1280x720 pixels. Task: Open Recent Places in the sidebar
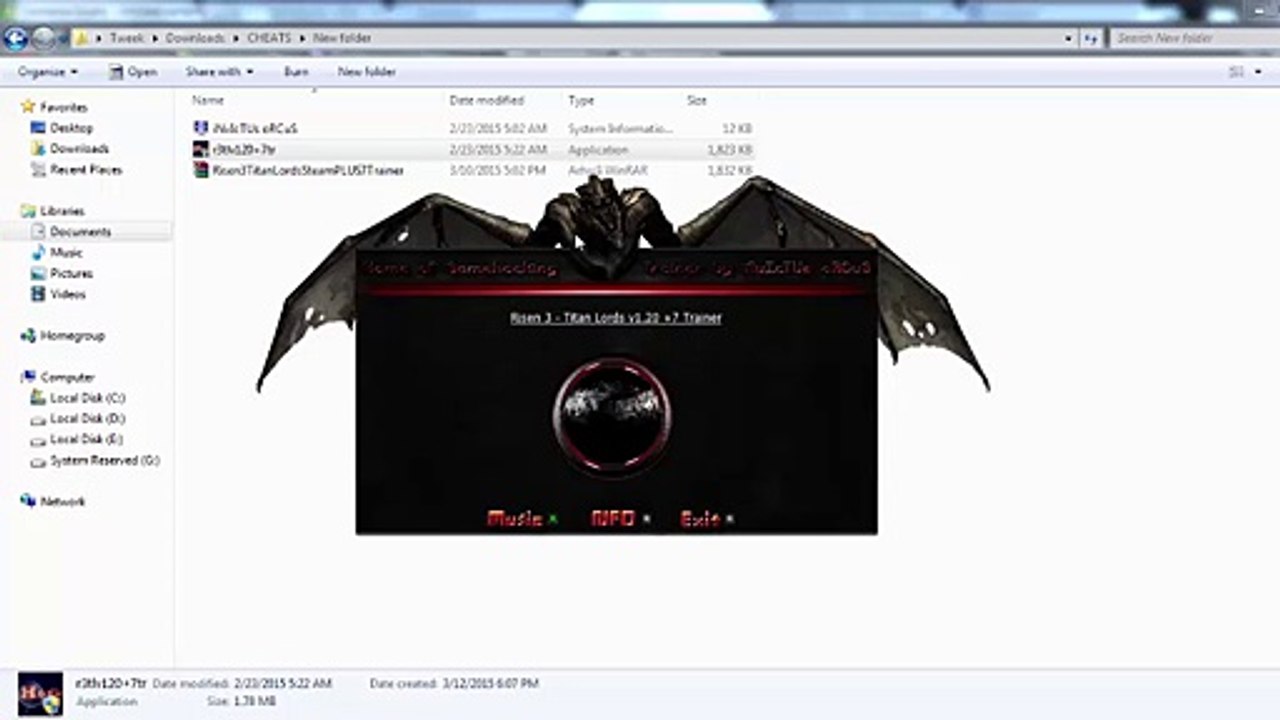[86, 170]
